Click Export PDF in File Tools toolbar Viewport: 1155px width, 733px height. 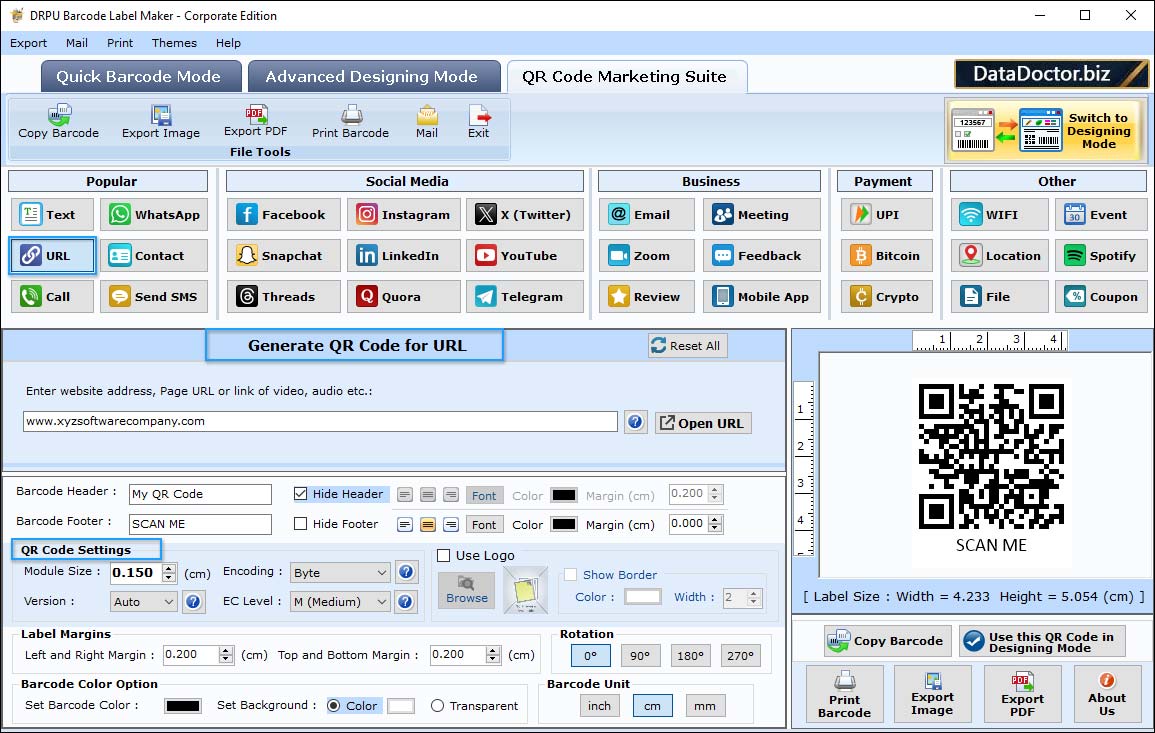click(256, 122)
